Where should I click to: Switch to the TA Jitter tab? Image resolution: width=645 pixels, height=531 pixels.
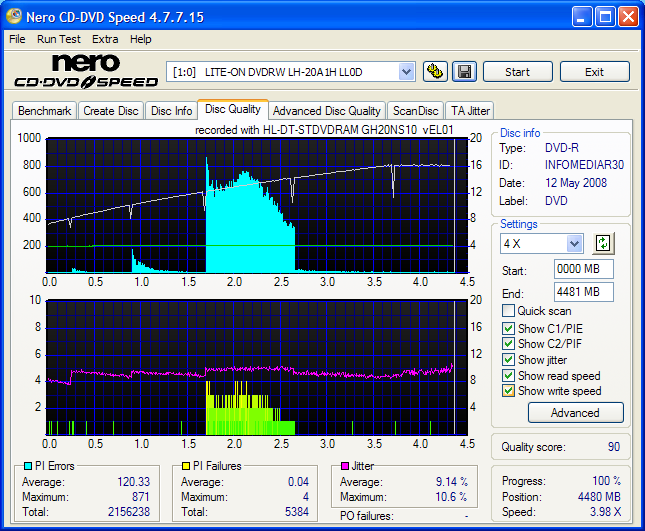pos(470,111)
